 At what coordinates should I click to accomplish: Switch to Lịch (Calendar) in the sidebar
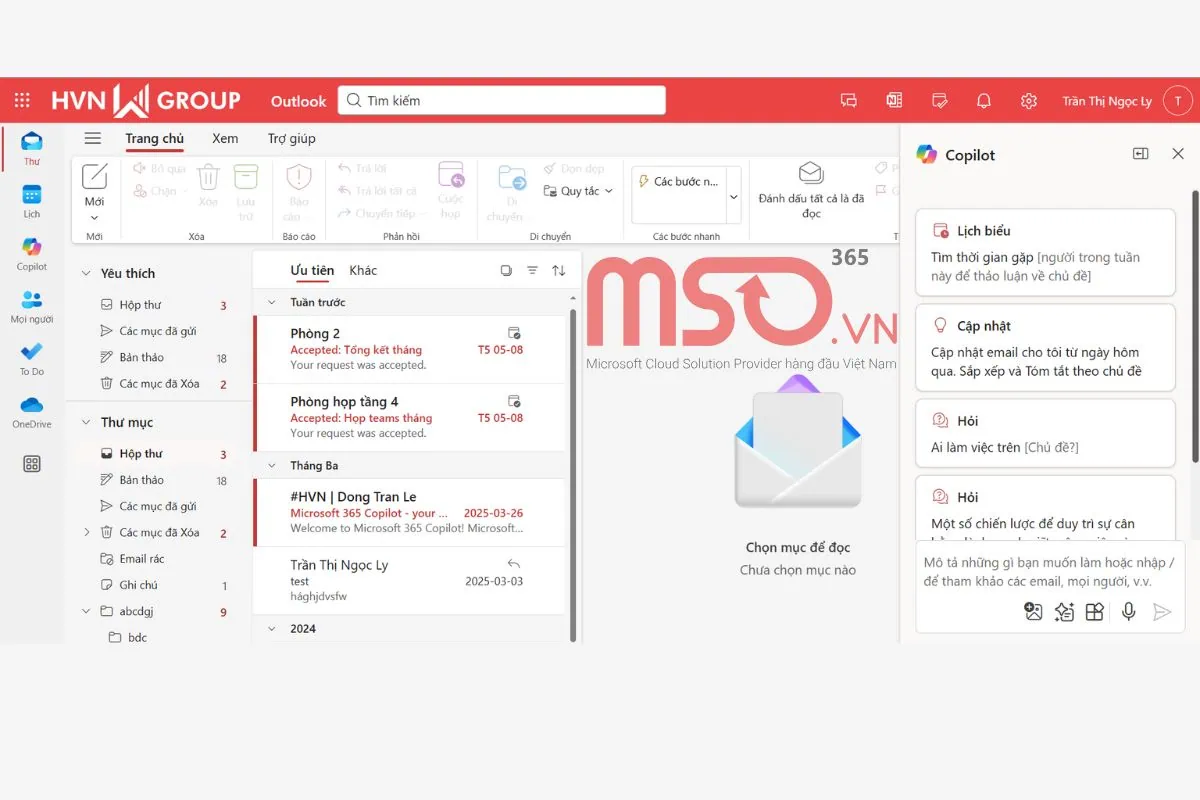[x=31, y=196]
